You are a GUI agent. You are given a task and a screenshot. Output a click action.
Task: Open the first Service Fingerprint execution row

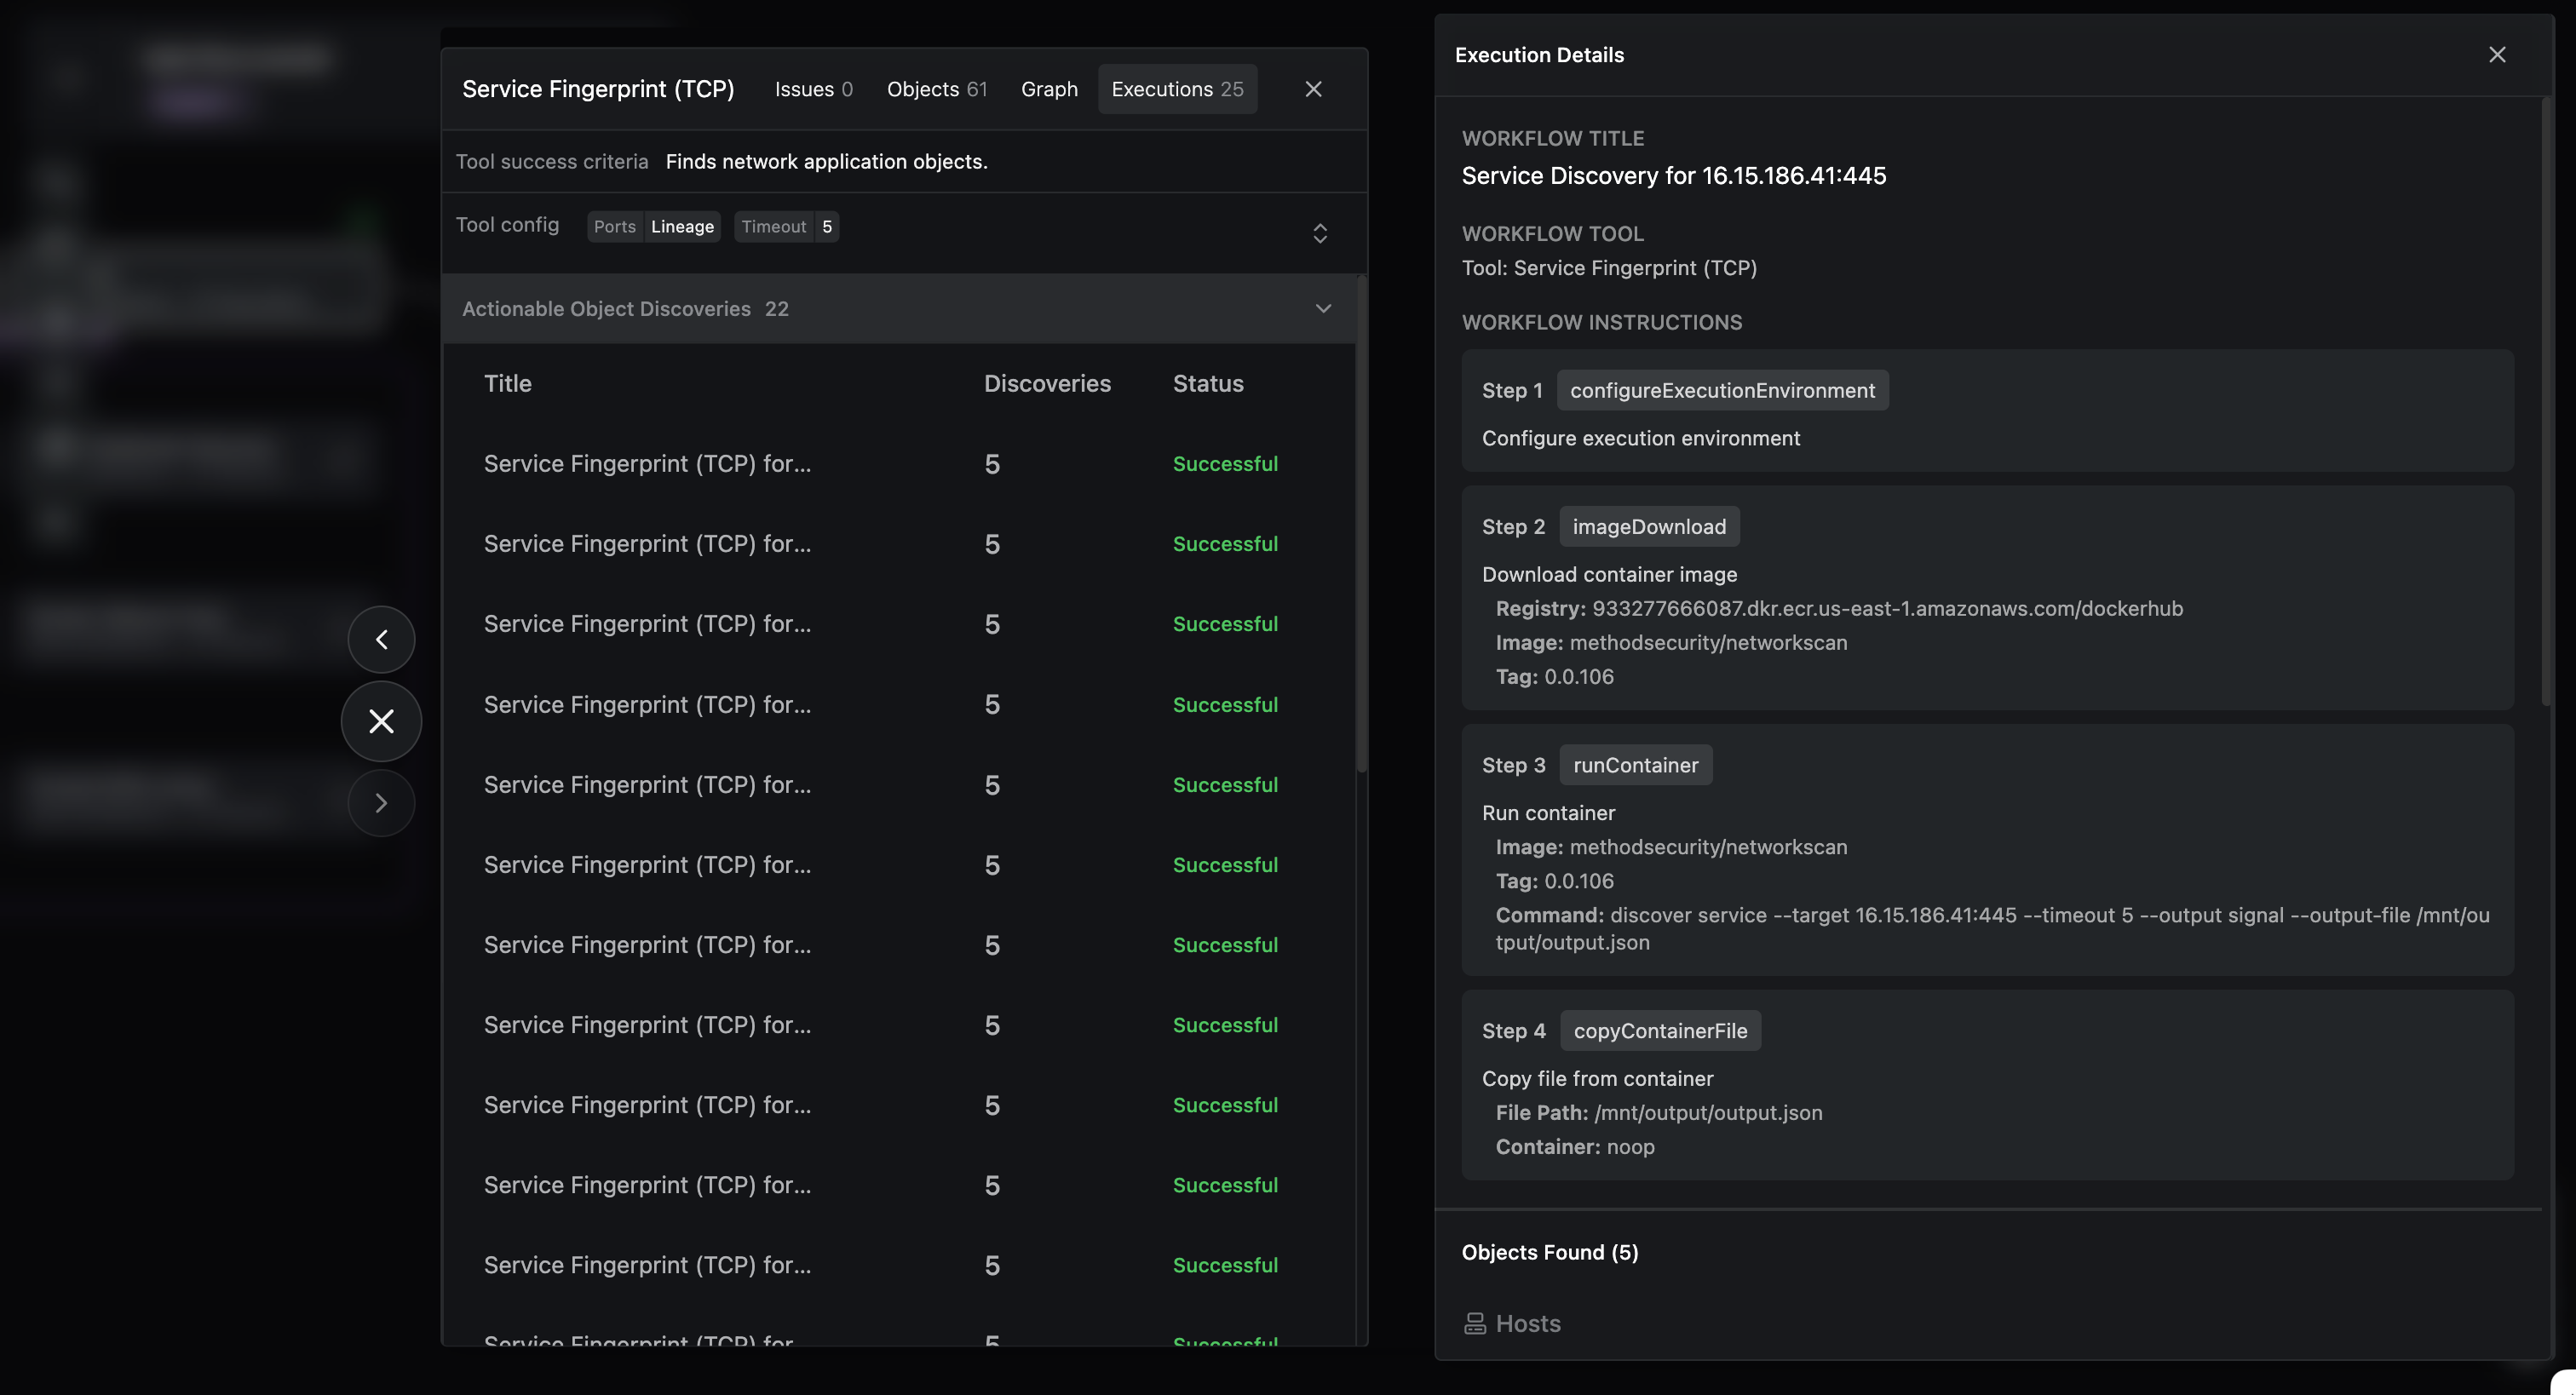(x=647, y=464)
